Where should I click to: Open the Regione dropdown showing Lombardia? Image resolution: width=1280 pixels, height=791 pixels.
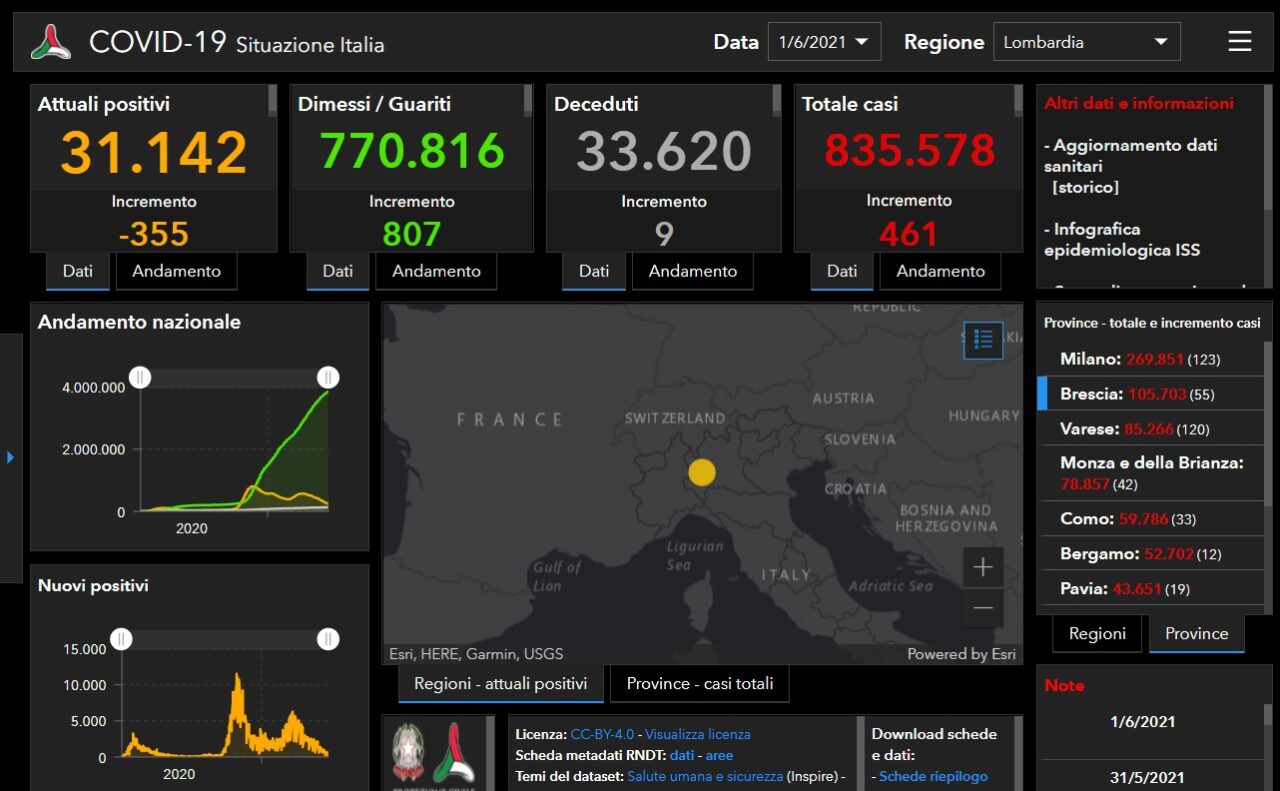(x=1086, y=42)
